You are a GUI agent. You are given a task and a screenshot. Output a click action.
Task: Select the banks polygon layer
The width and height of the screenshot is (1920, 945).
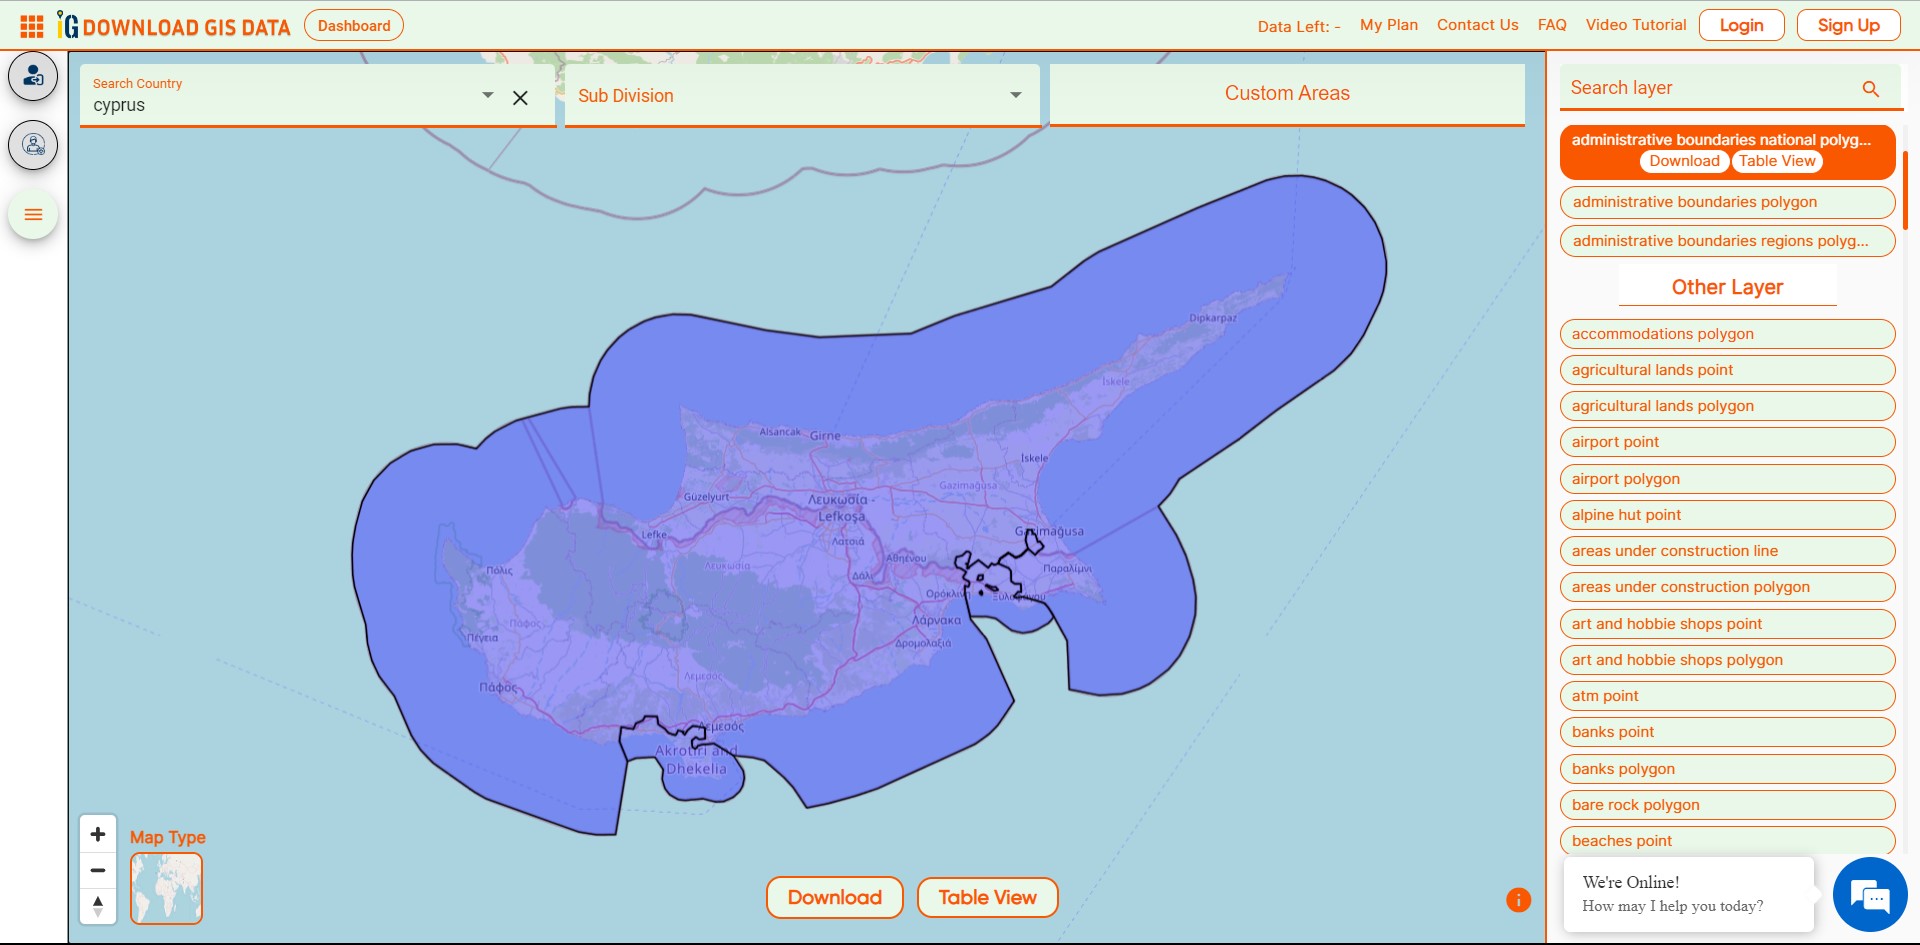pos(1727,768)
